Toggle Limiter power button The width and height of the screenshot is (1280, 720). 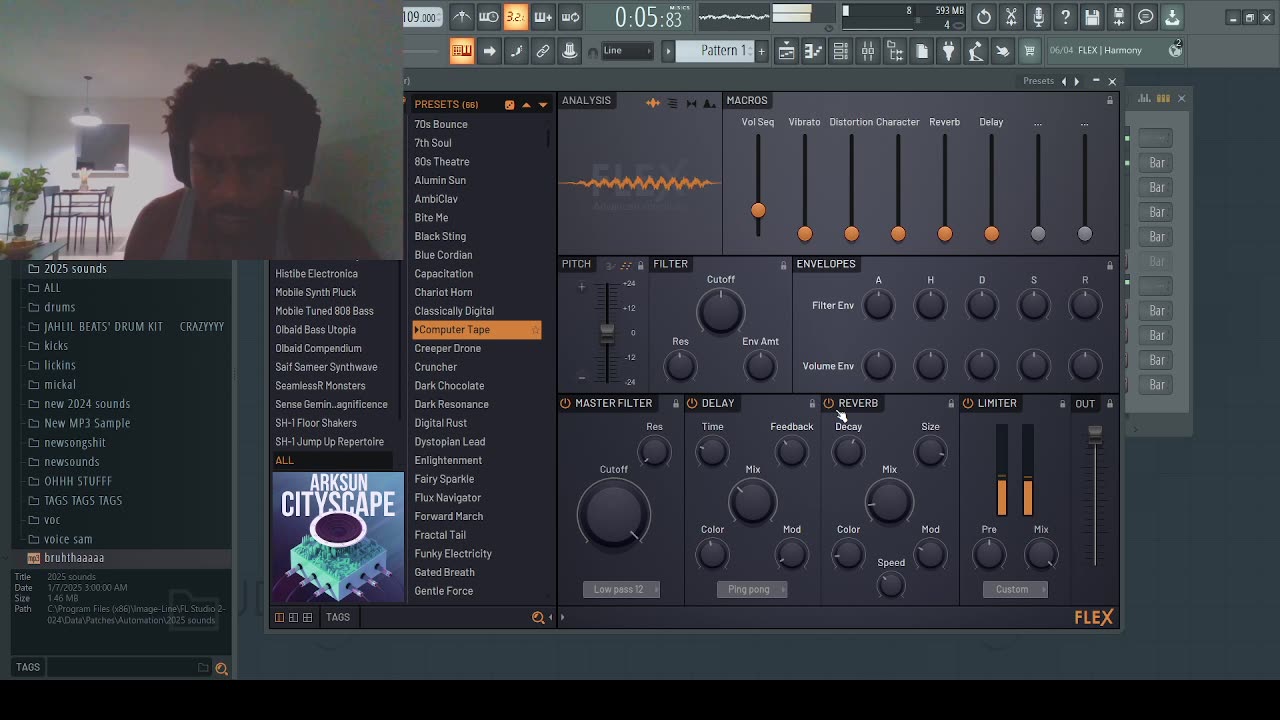click(968, 403)
